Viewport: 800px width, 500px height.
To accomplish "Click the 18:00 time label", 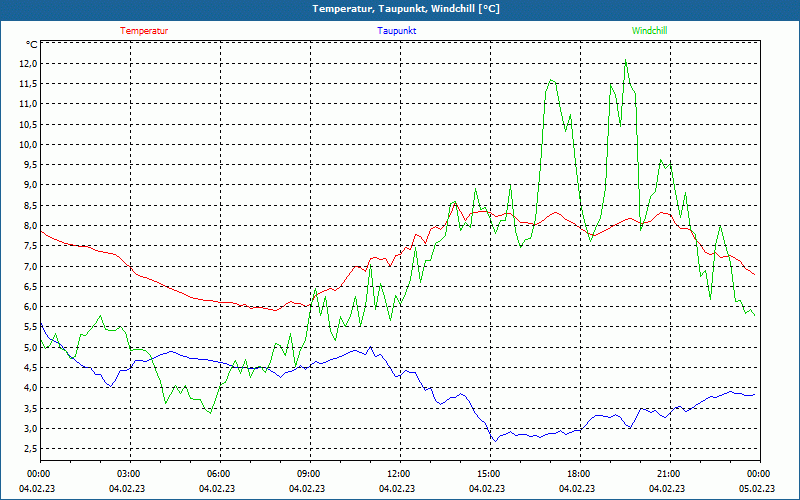I will click(578, 474).
